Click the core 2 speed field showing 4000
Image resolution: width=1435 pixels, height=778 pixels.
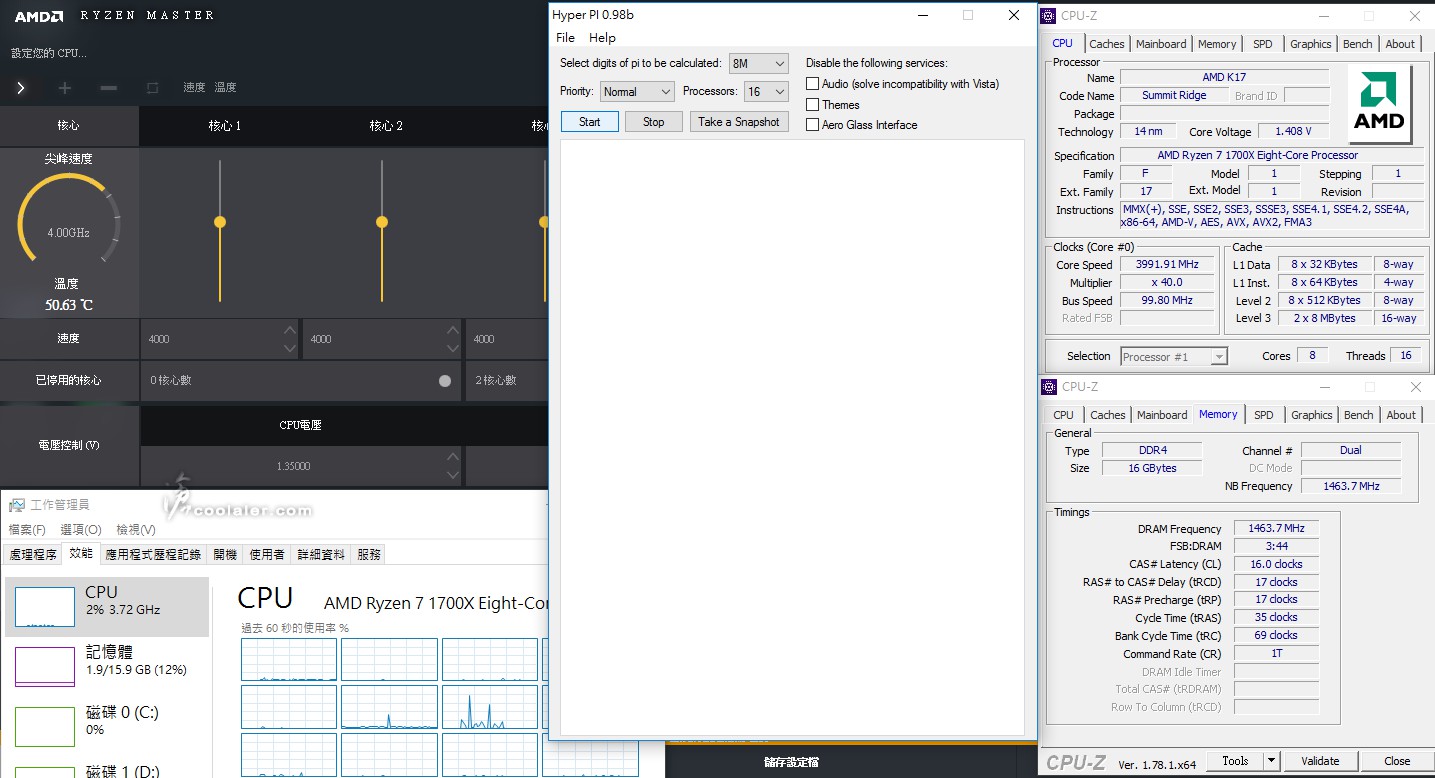point(382,339)
